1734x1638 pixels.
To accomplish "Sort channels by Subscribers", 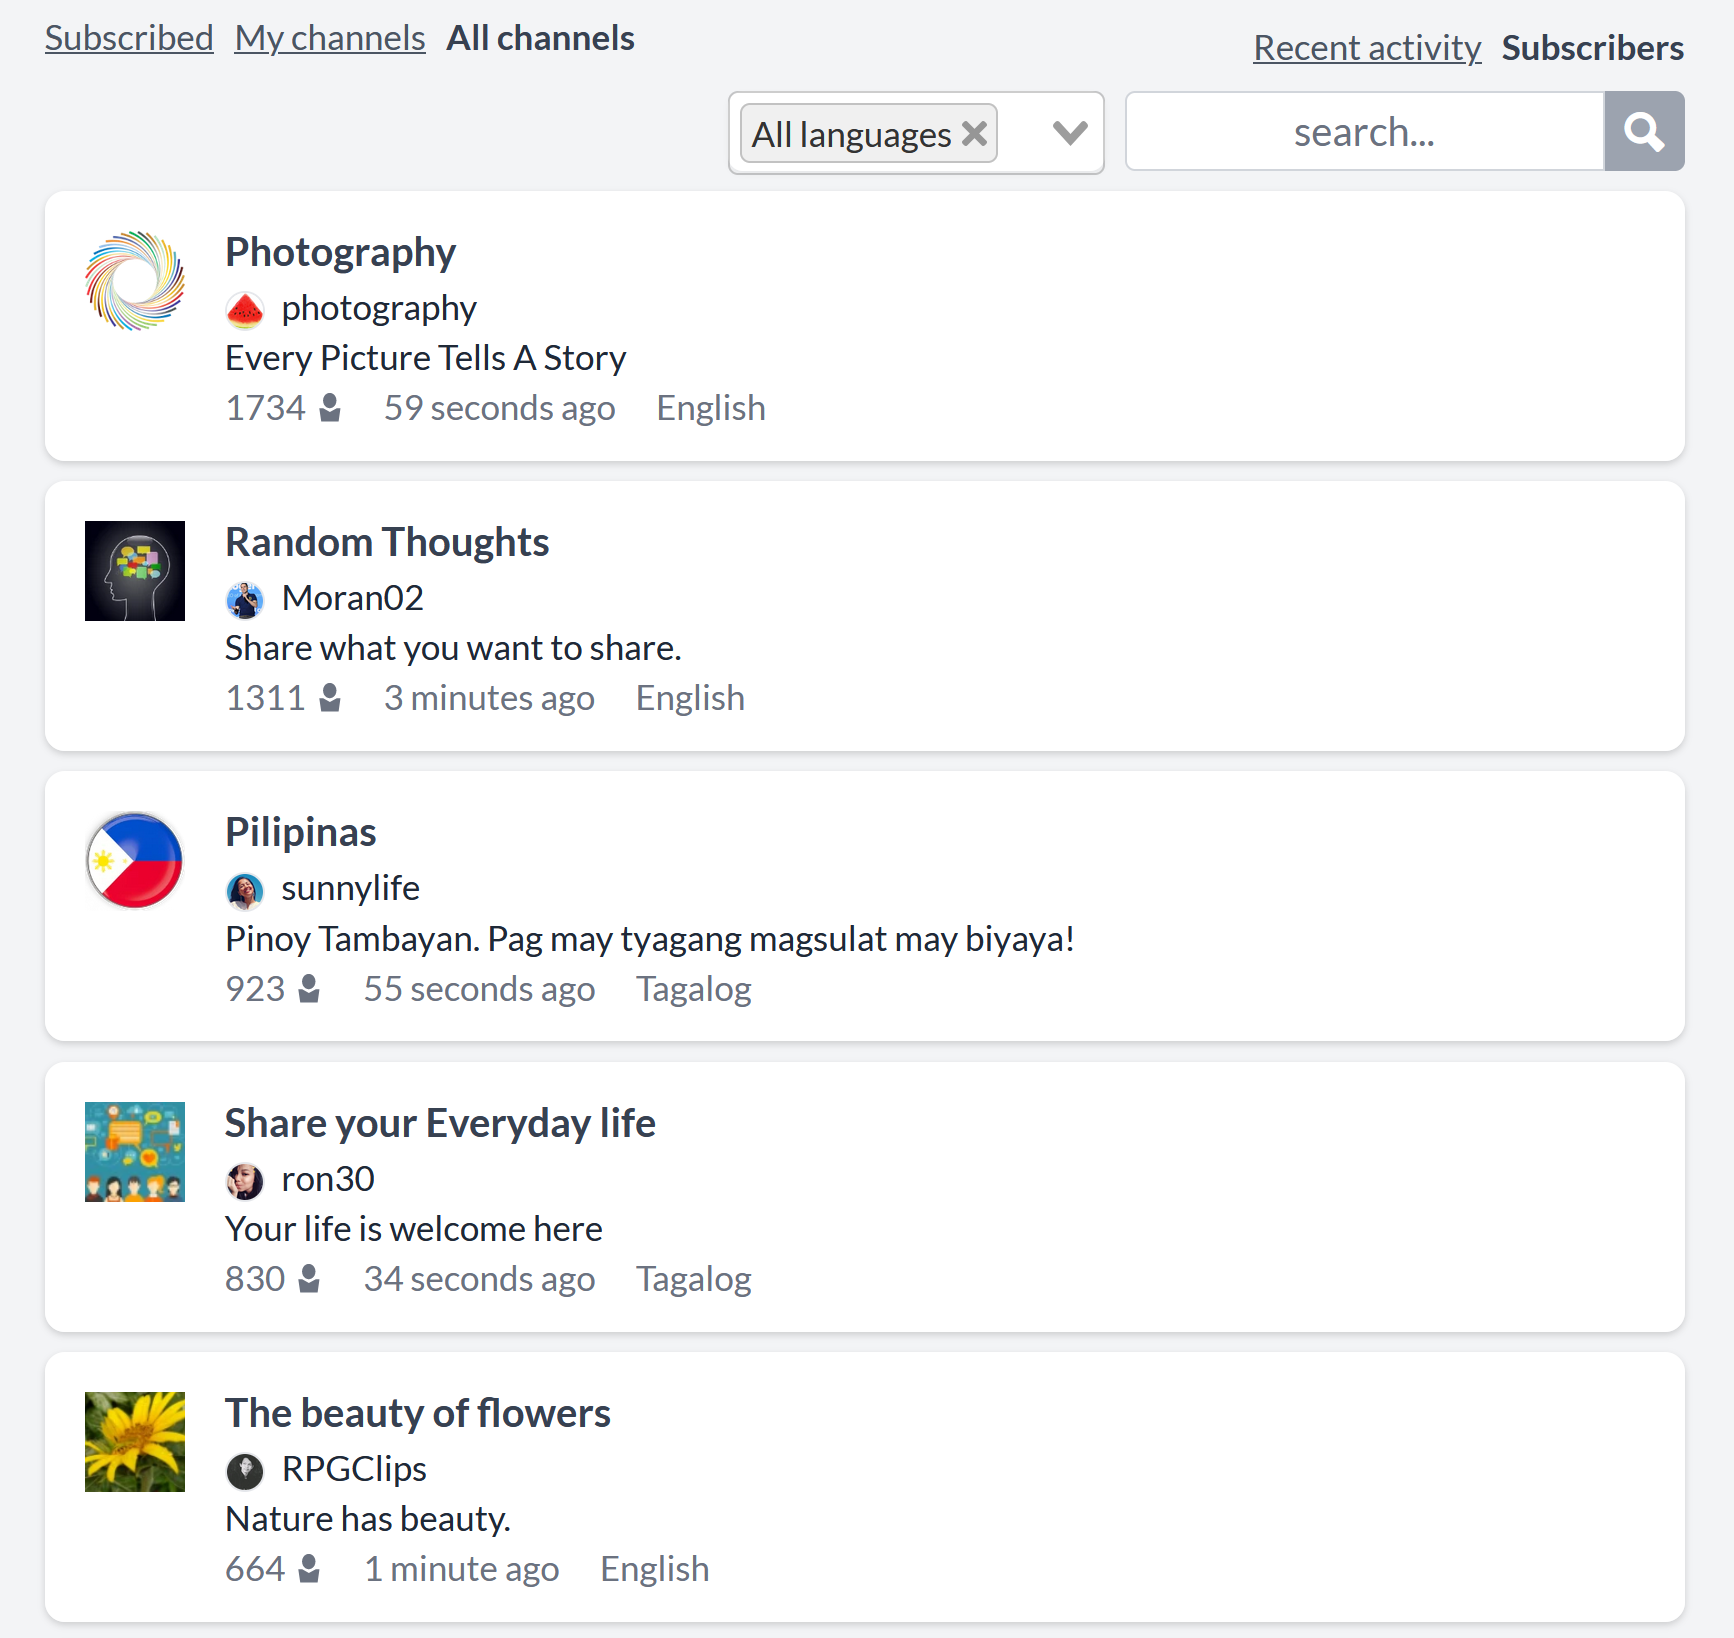I will pyautogui.click(x=1593, y=48).
